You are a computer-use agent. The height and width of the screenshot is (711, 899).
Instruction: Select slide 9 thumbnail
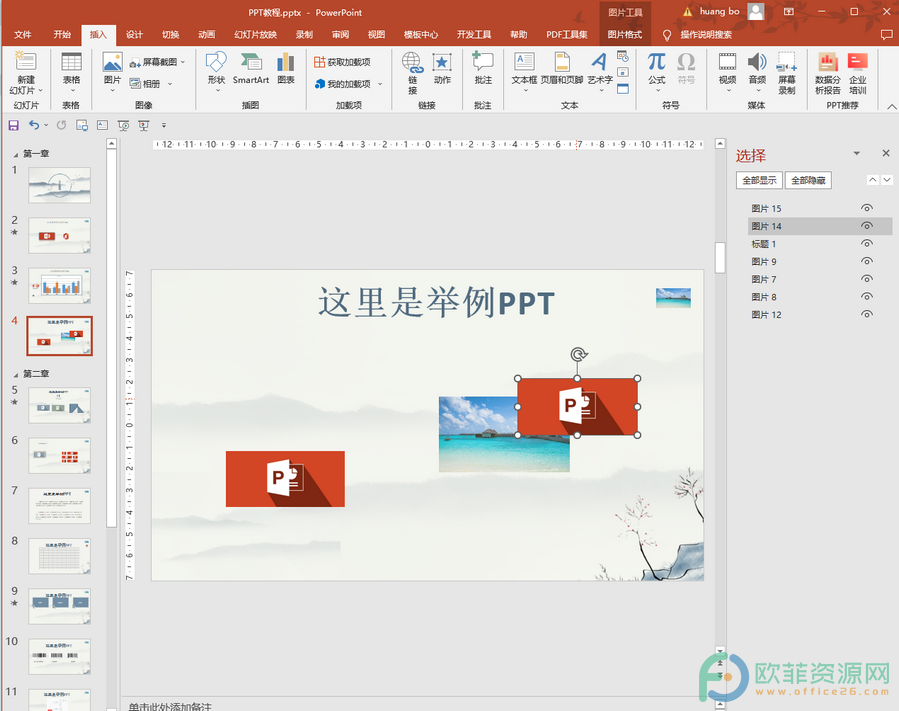pos(60,606)
